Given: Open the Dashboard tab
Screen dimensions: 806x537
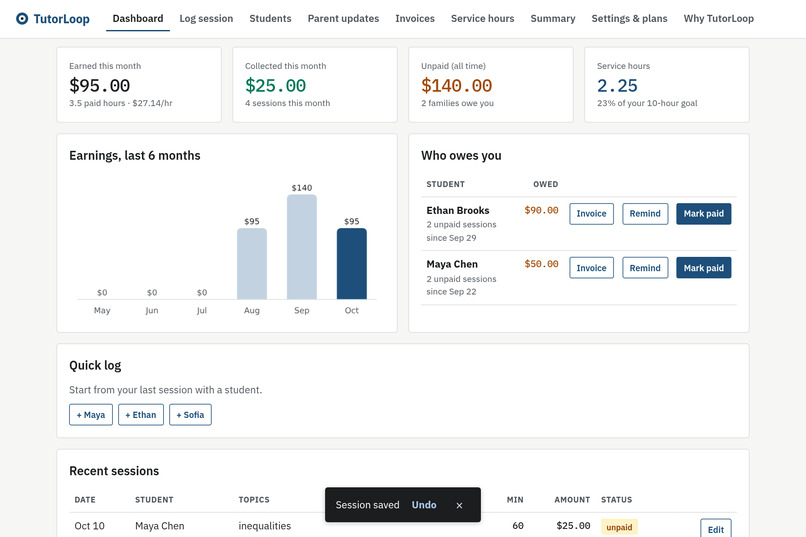Looking at the screenshot, I should [138, 18].
